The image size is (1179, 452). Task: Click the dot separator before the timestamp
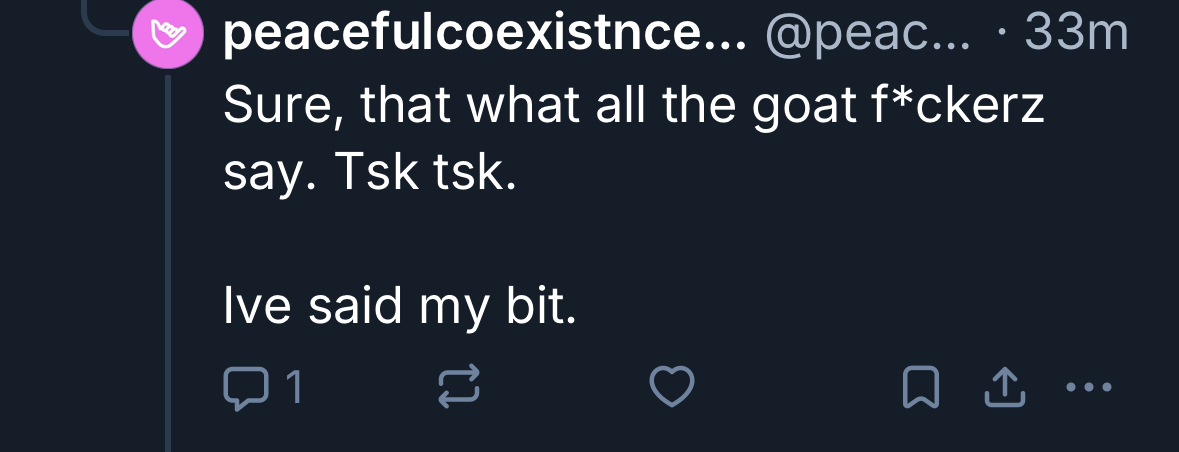point(1002,37)
